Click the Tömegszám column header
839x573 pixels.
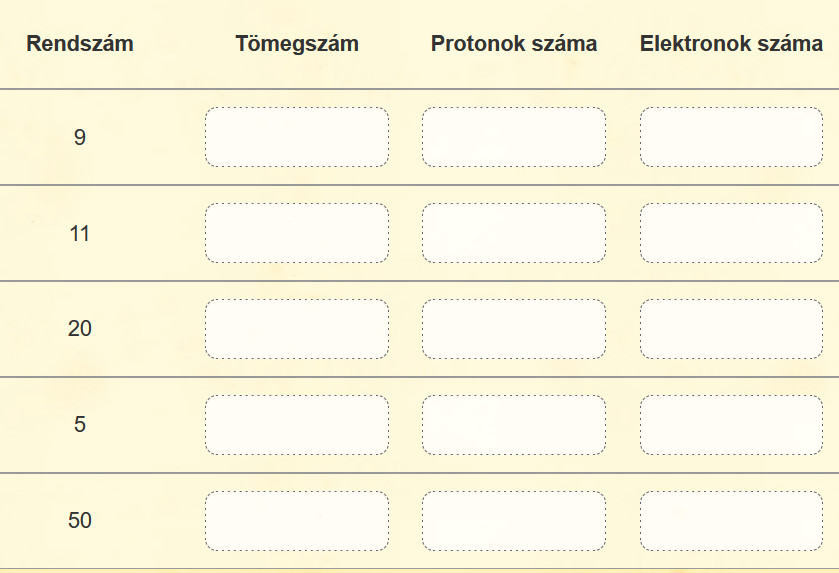coord(297,44)
